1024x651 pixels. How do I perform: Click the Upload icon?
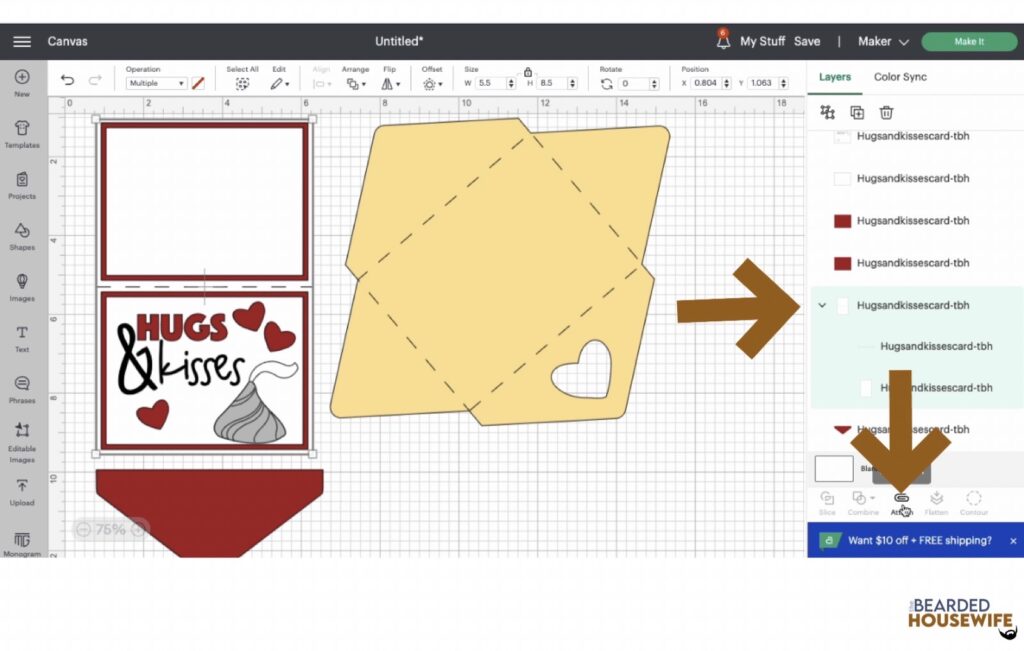[x=22, y=491]
